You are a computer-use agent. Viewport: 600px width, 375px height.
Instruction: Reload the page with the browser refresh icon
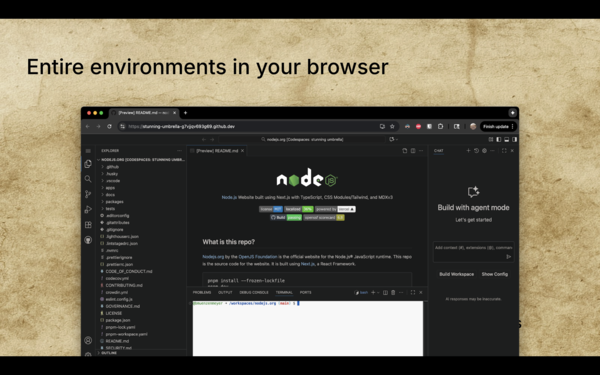(109, 126)
